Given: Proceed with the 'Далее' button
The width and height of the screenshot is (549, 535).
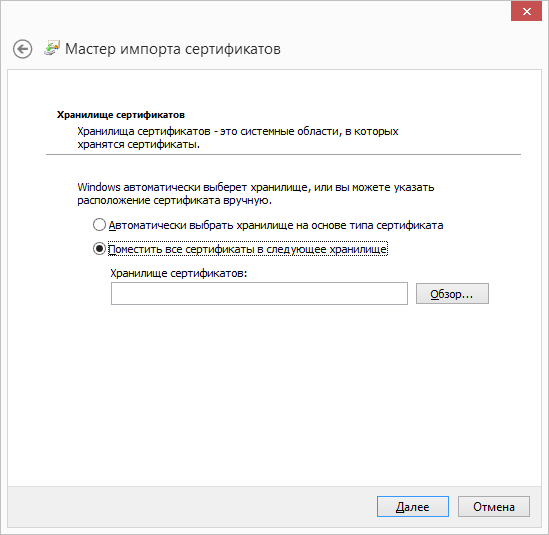Looking at the screenshot, I should (x=413, y=507).
